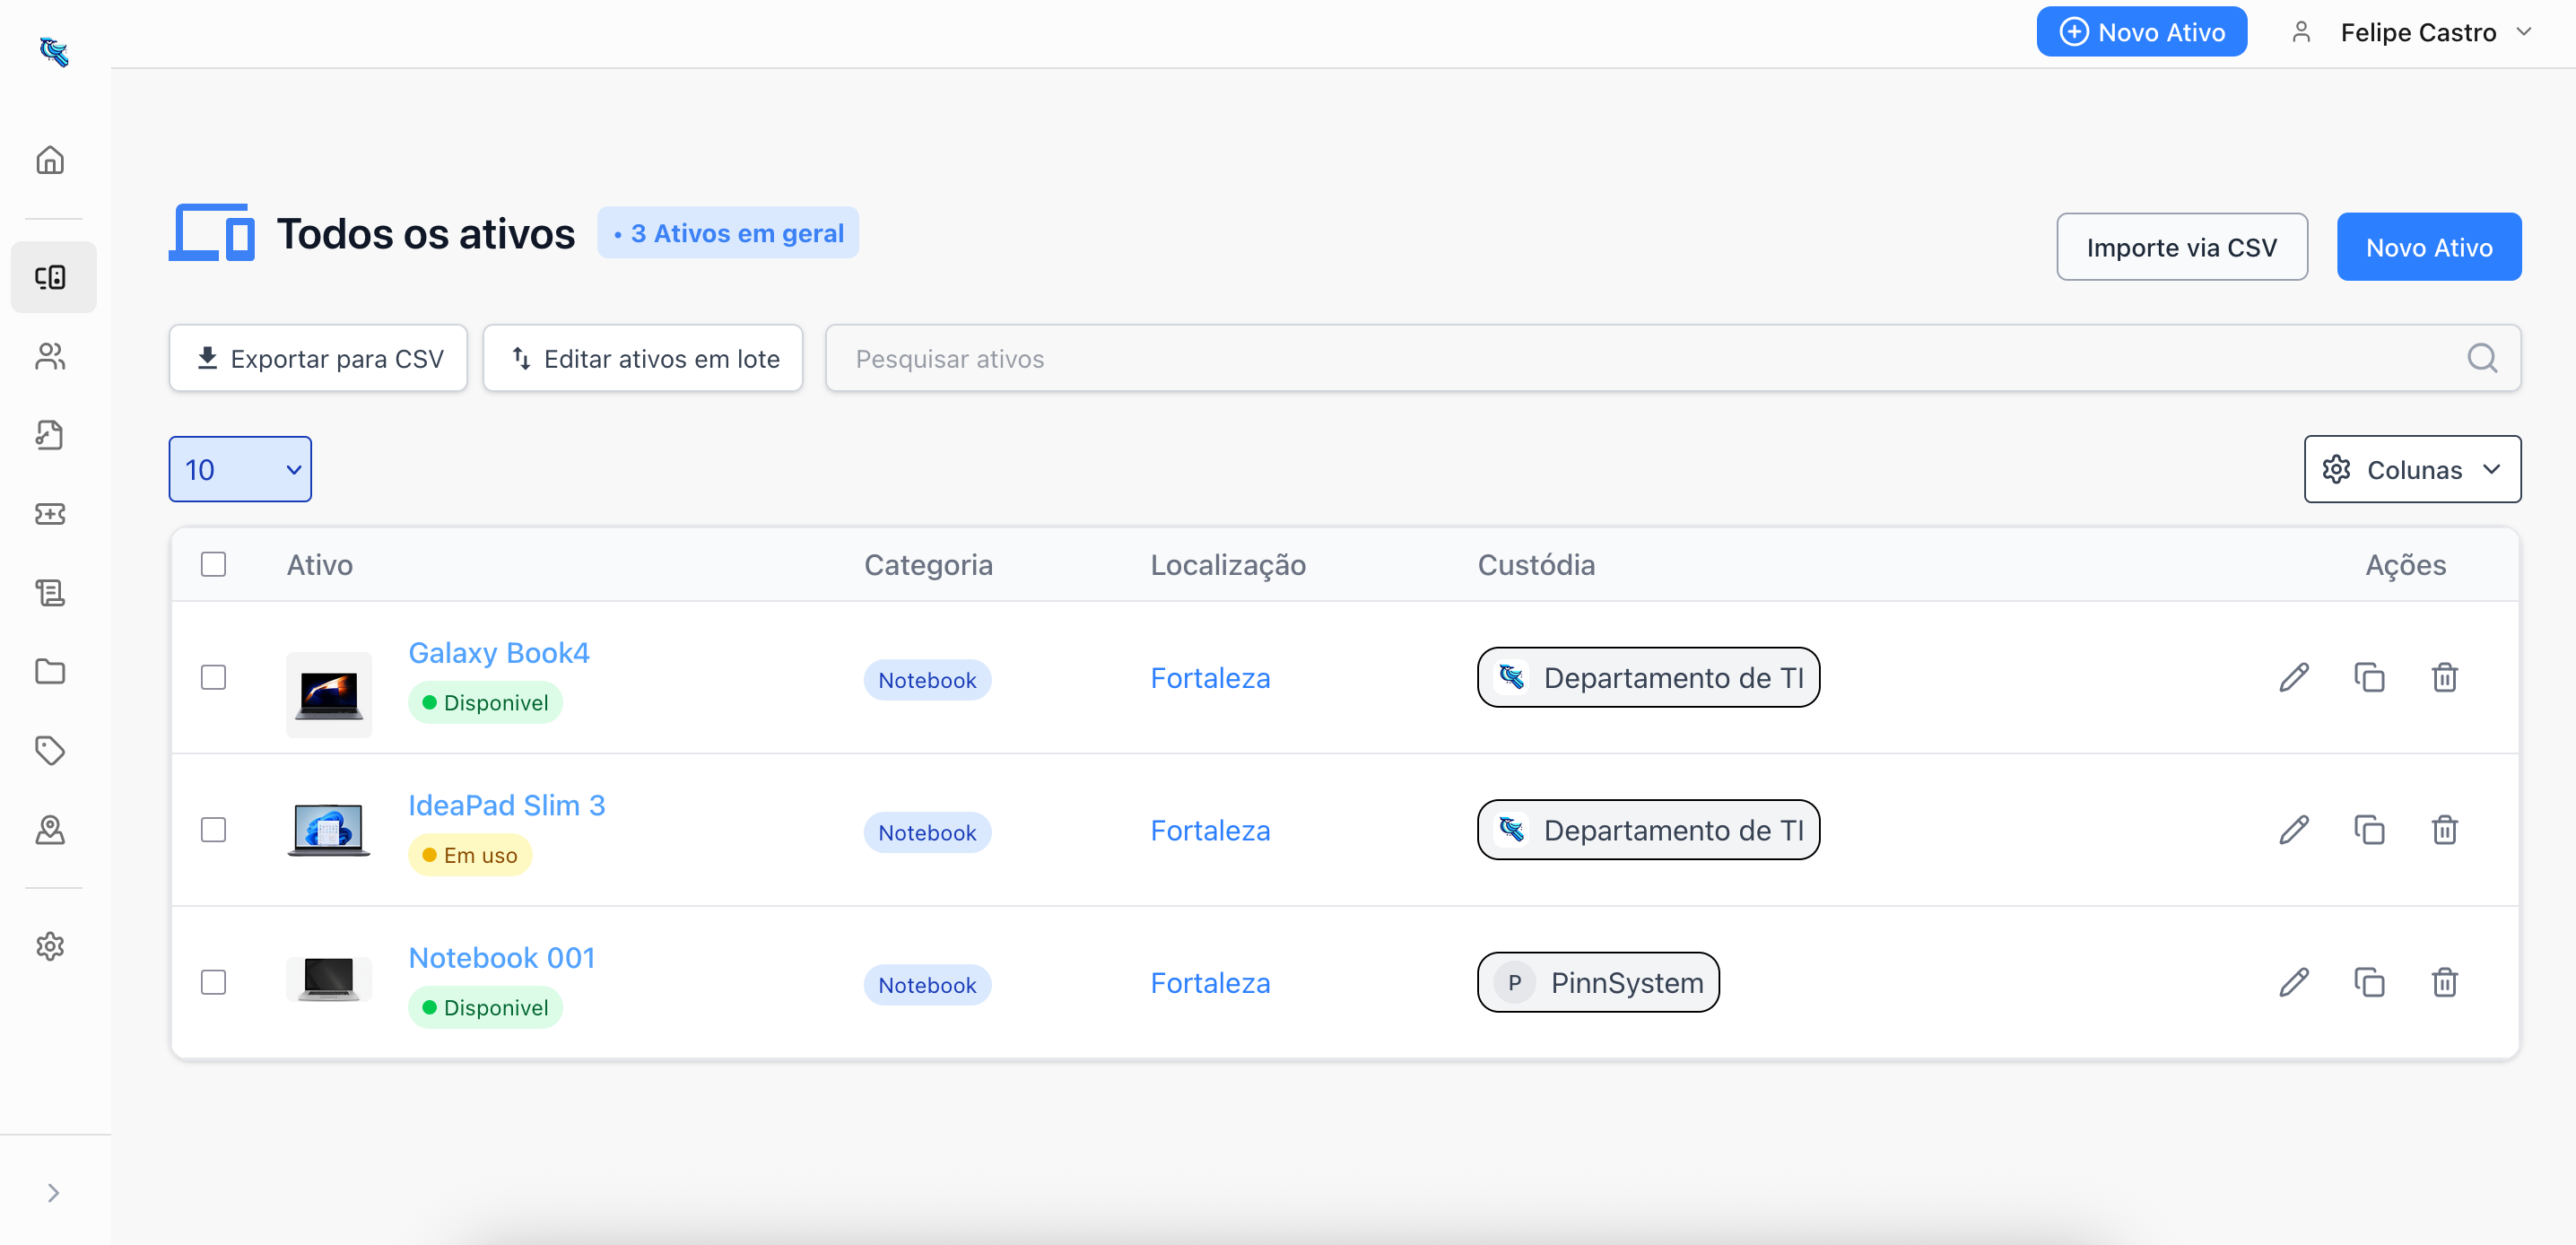Open the Notebook 001 asset link
Image resolution: width=2576 pixels, height=1245 pixels.
[501, 958]
